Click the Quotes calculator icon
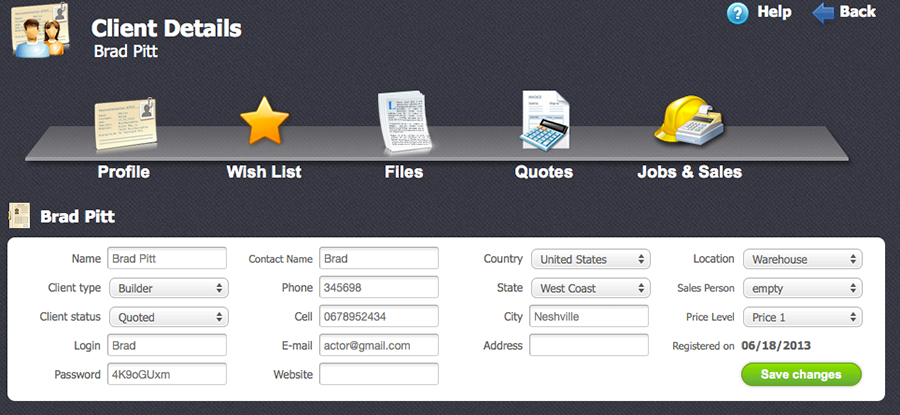This screenshot has height=415, width=900. click(544, 120)
